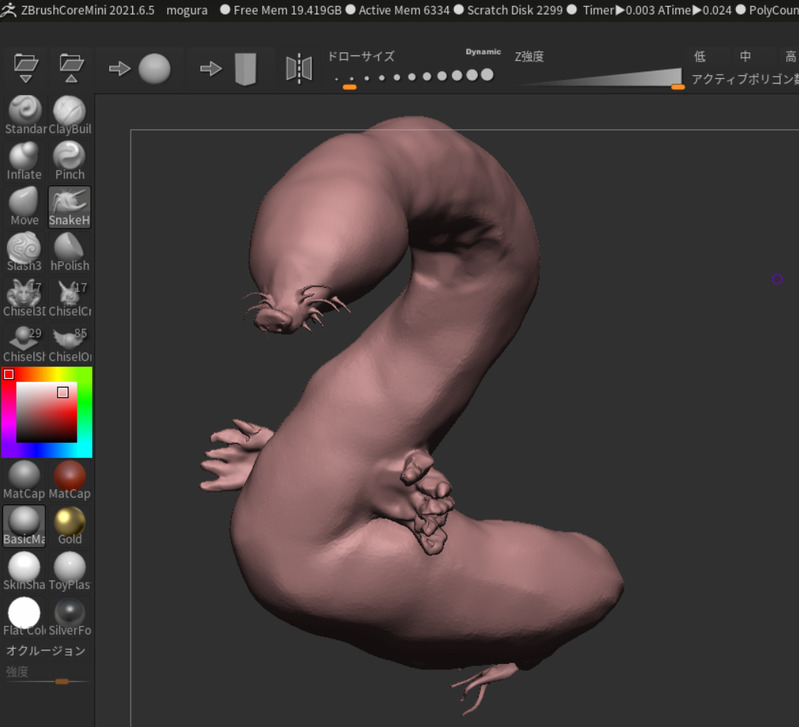Select the hPolish brush
Viewport: 799px width, 727px height.
[x=70, y=252]
